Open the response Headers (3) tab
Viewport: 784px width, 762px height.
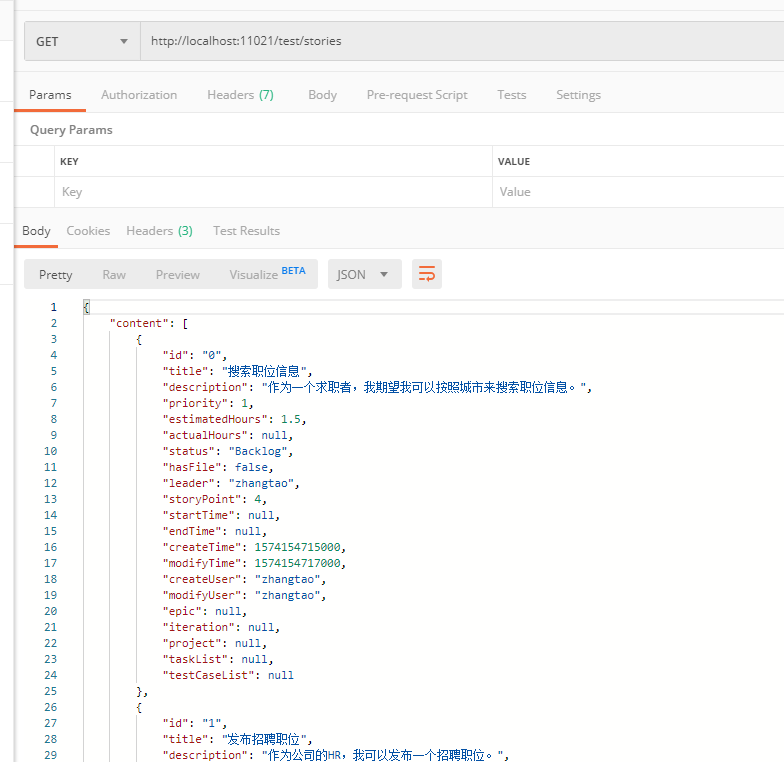coord(159,231)
